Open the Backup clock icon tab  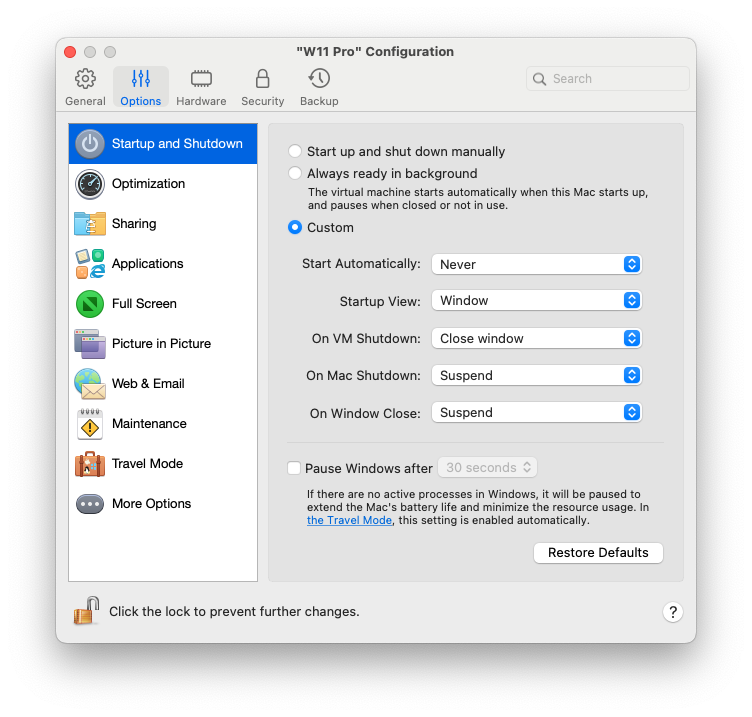pyautogui.click(x=319, y=79)
